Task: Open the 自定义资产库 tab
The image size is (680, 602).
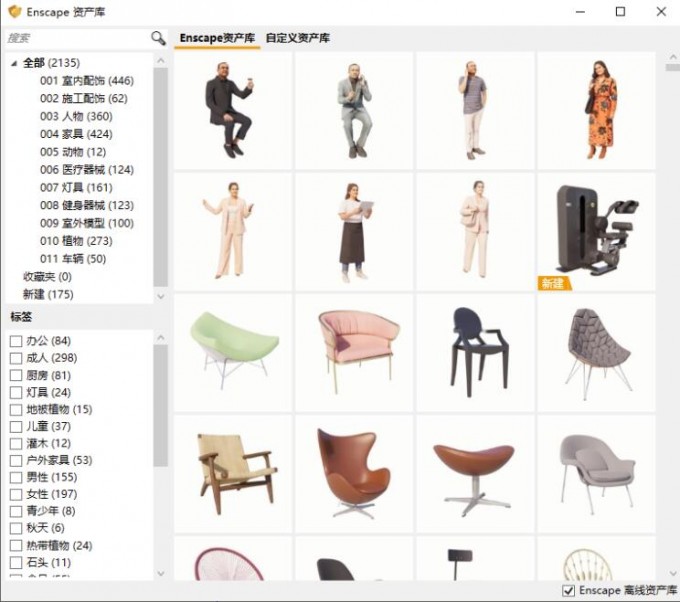Action: coord(298,38)
